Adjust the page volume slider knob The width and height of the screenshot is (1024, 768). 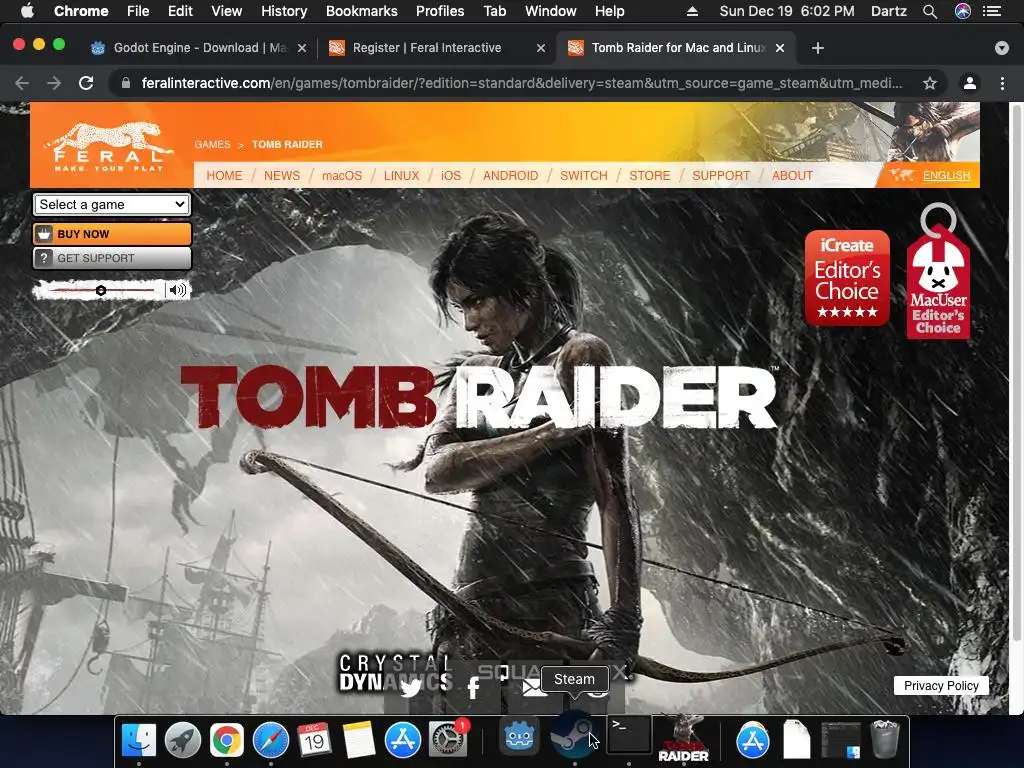[x=101, y=290]
